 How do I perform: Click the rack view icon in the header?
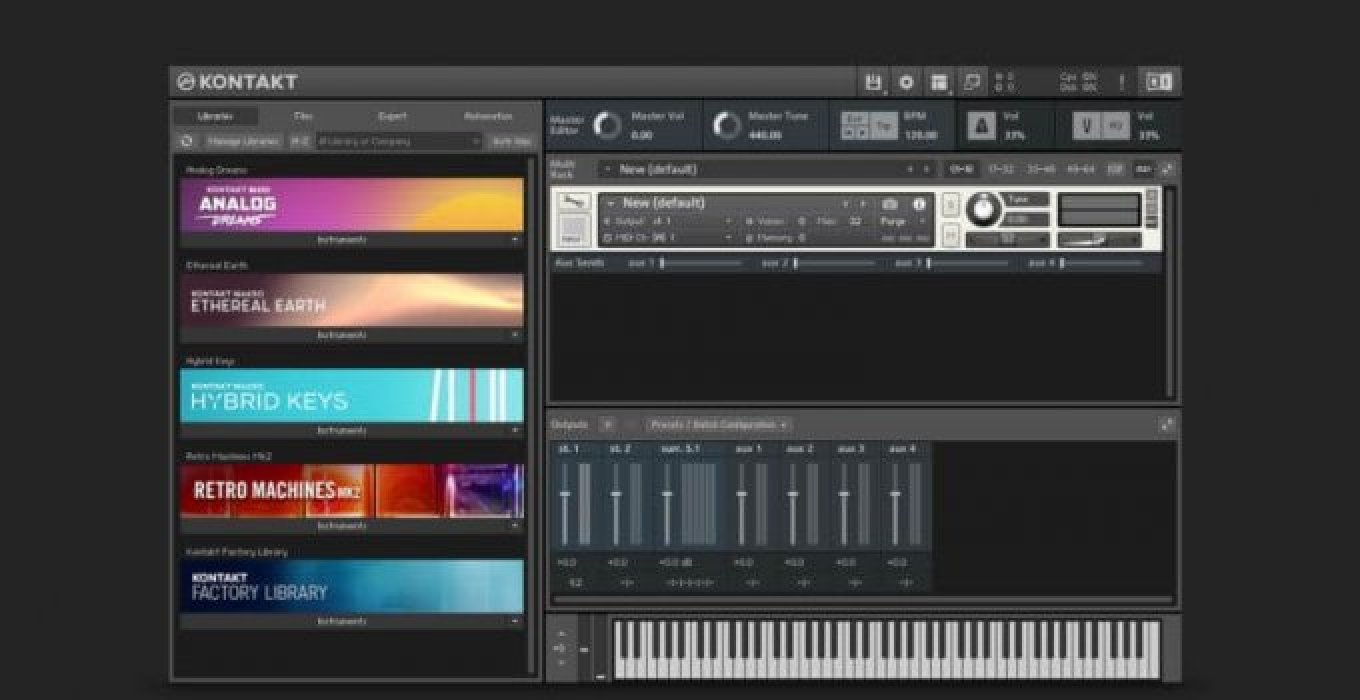click(940, 82)
